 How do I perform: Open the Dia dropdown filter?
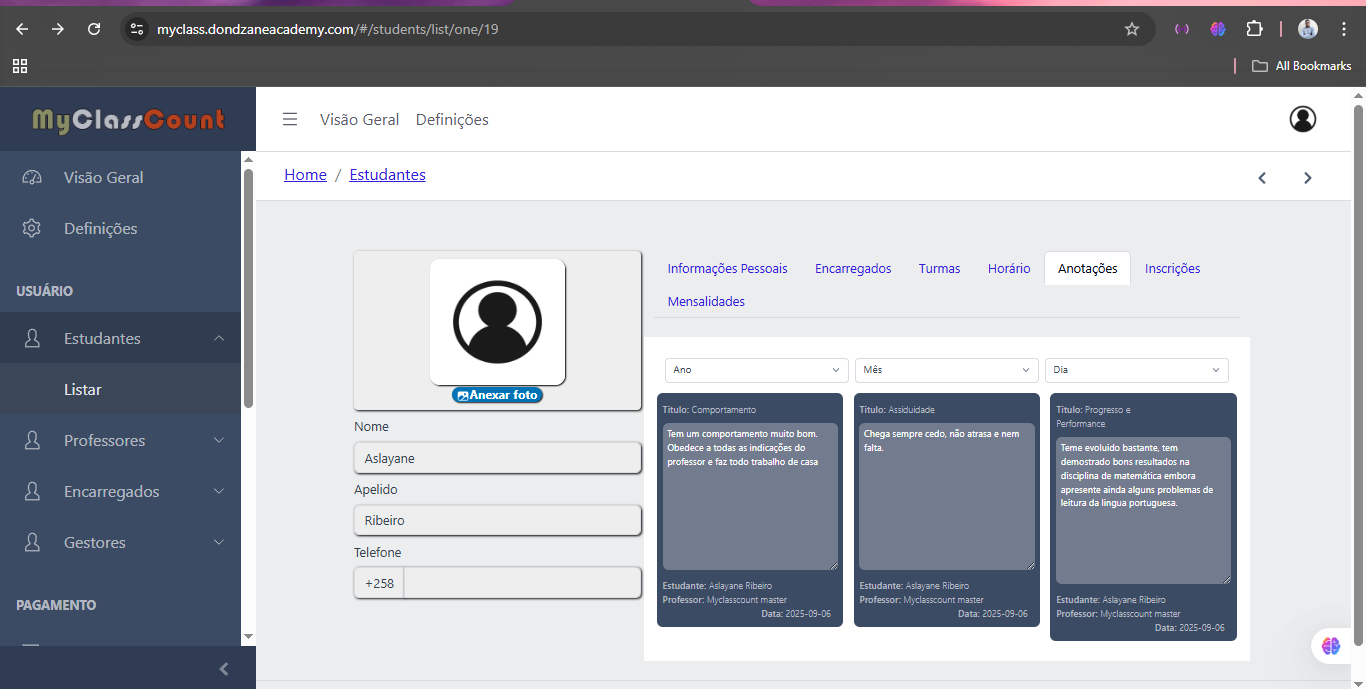1136,370
